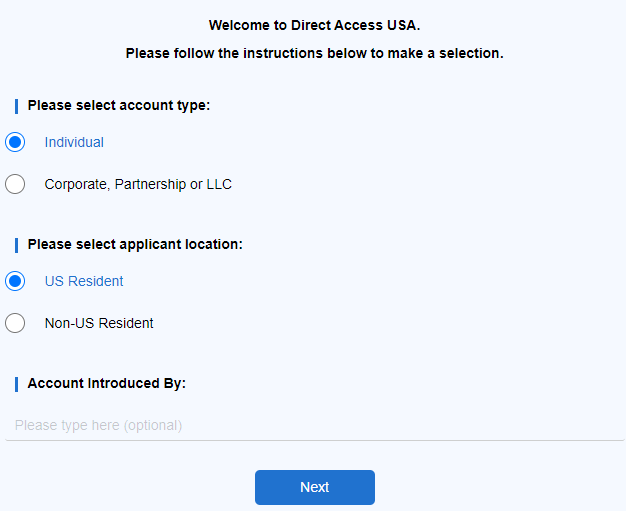This screenshot has height=511, width=626.
Task: Click the 'Account Introduced By:' heading
Action: pyautogui.click(x=107, y=383)
